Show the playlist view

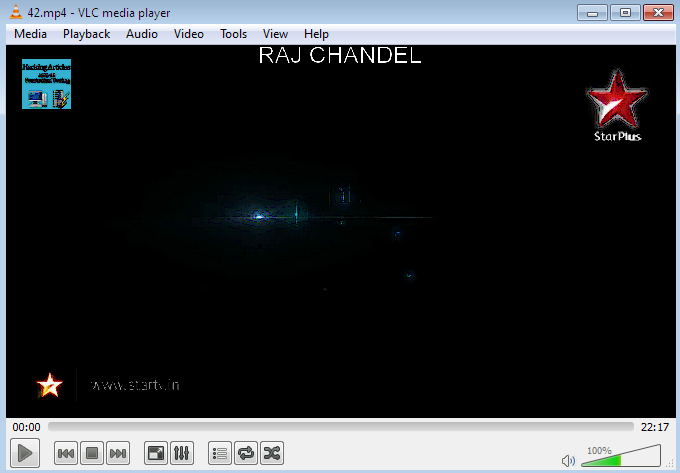coord(220,453)
